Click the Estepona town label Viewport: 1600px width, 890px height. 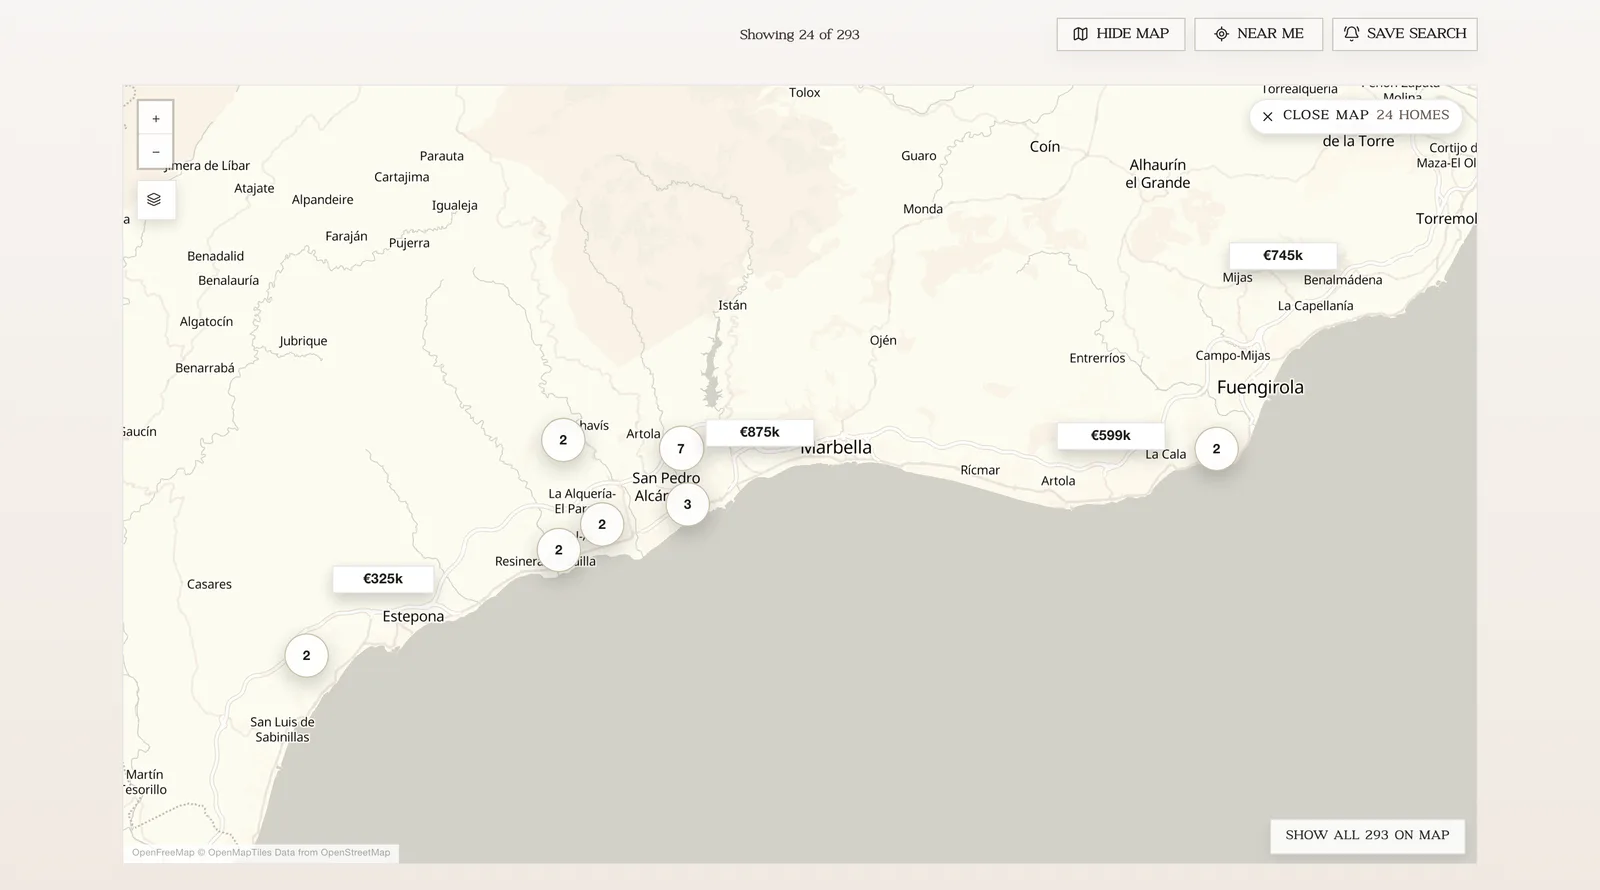(413, 617)
